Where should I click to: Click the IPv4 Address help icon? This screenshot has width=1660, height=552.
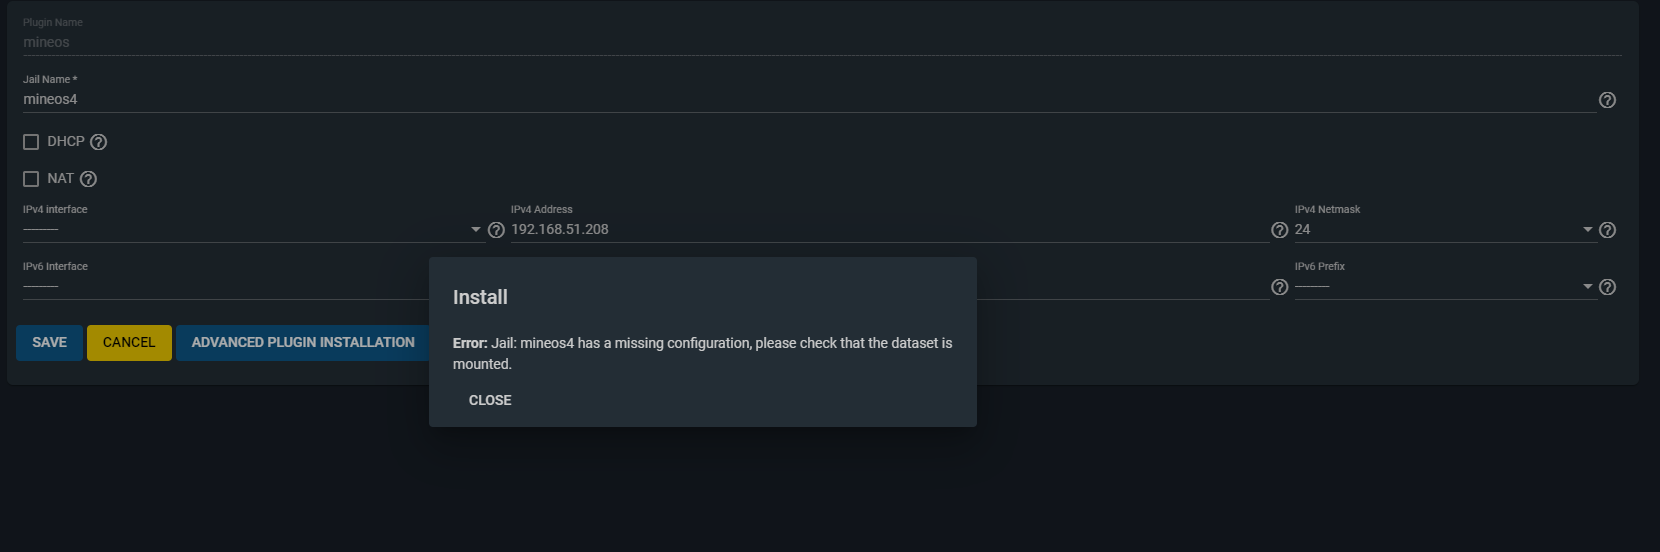(1279, 230)
